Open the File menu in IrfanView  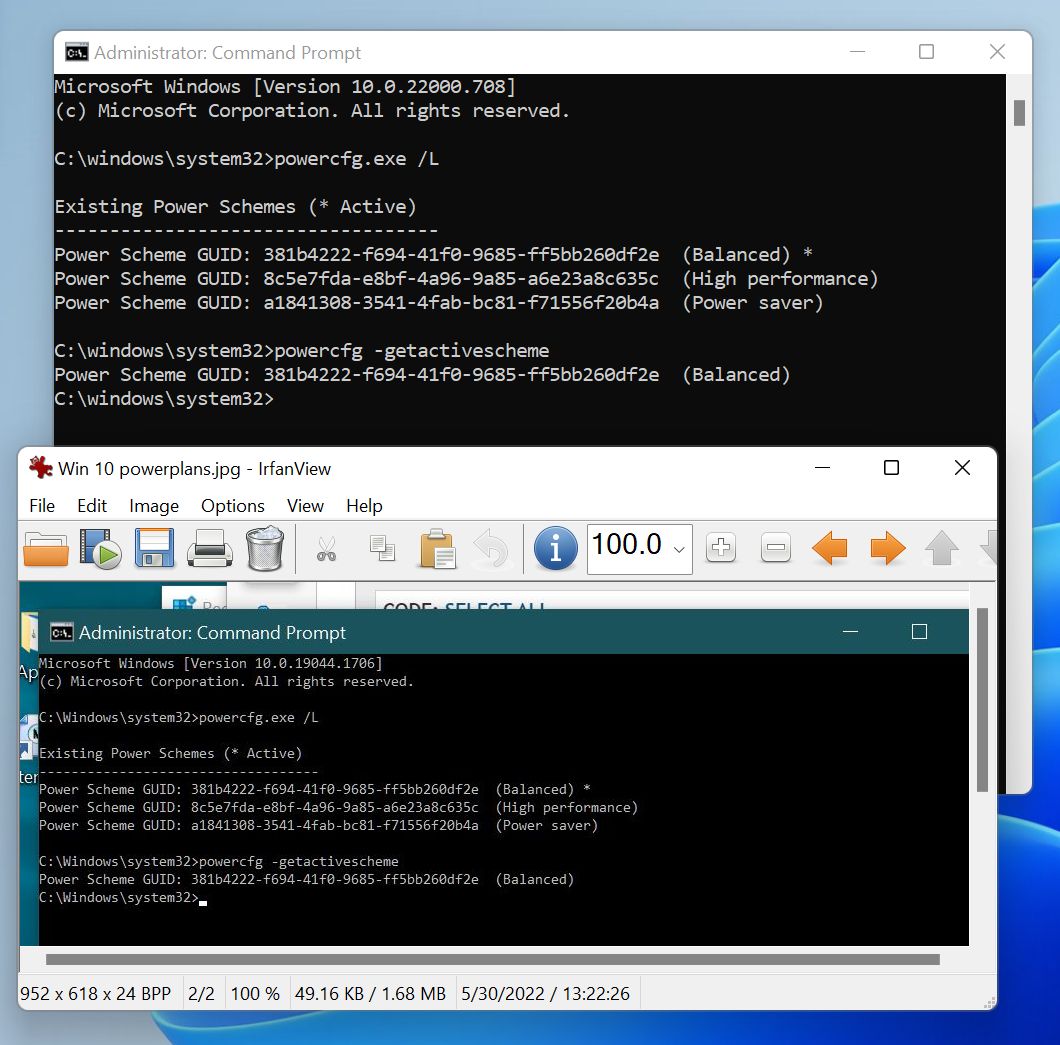point(42,506)
